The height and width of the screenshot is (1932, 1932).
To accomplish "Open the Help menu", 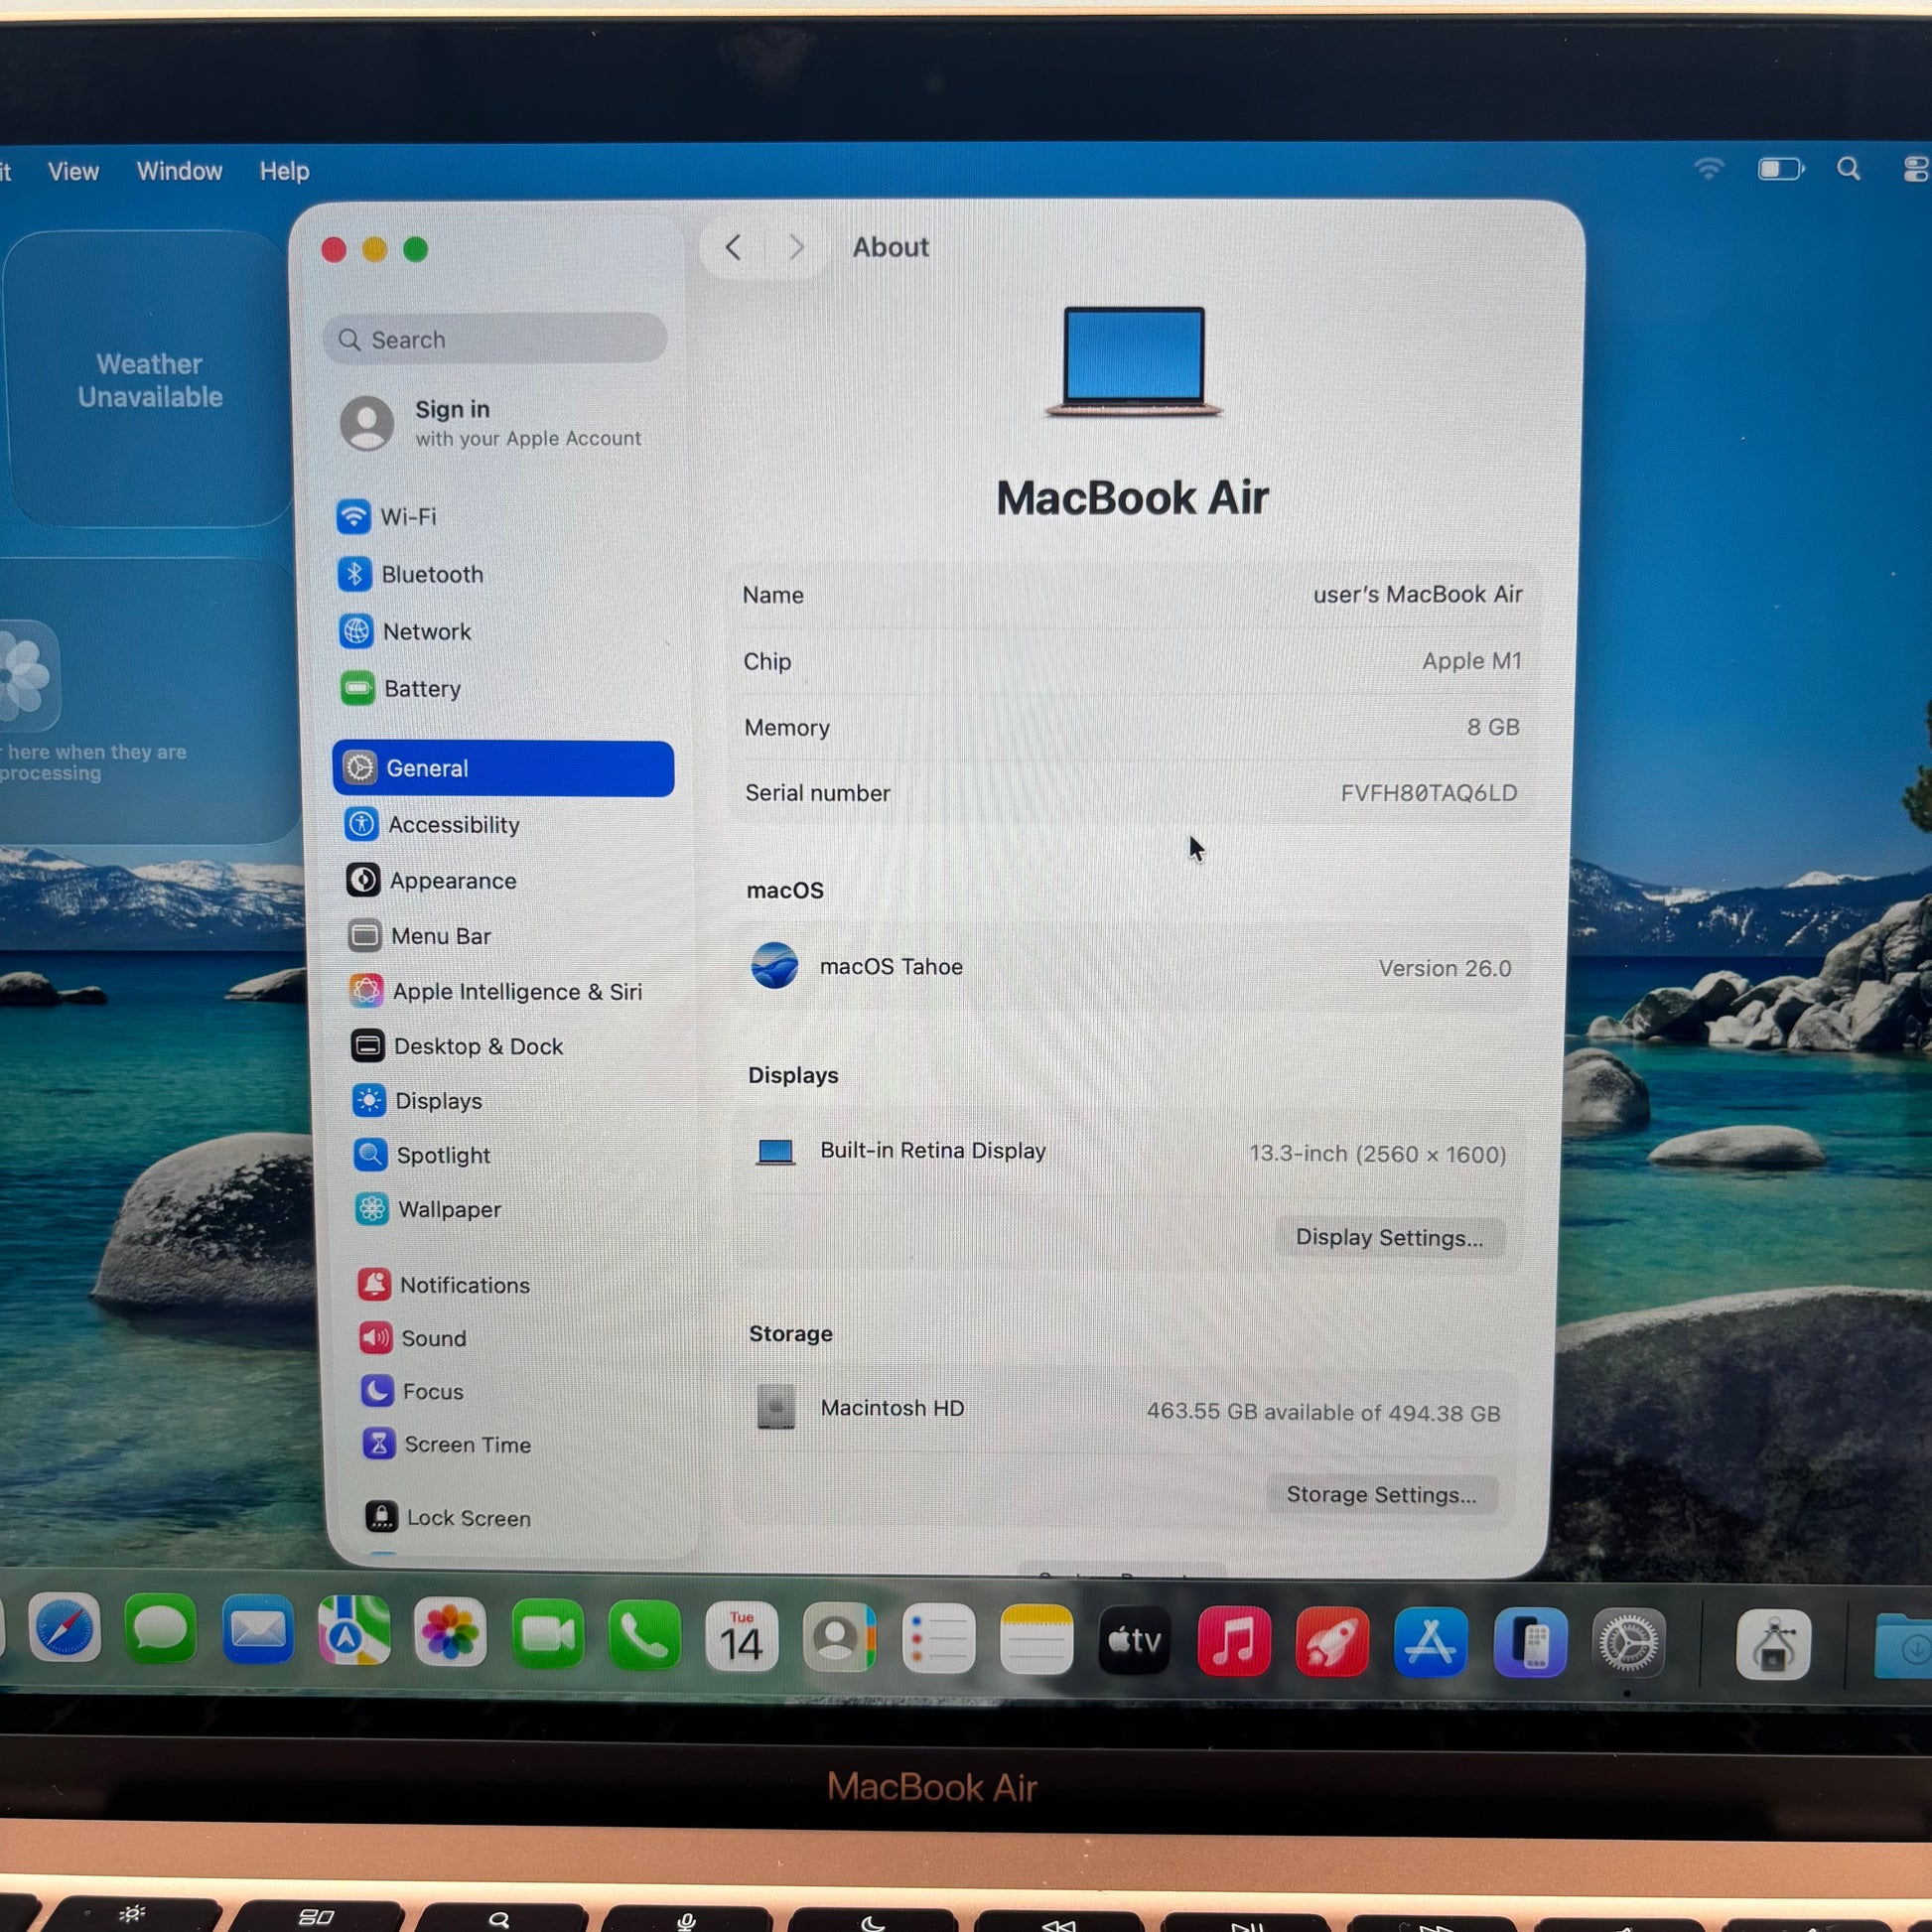I will [284, 171].
